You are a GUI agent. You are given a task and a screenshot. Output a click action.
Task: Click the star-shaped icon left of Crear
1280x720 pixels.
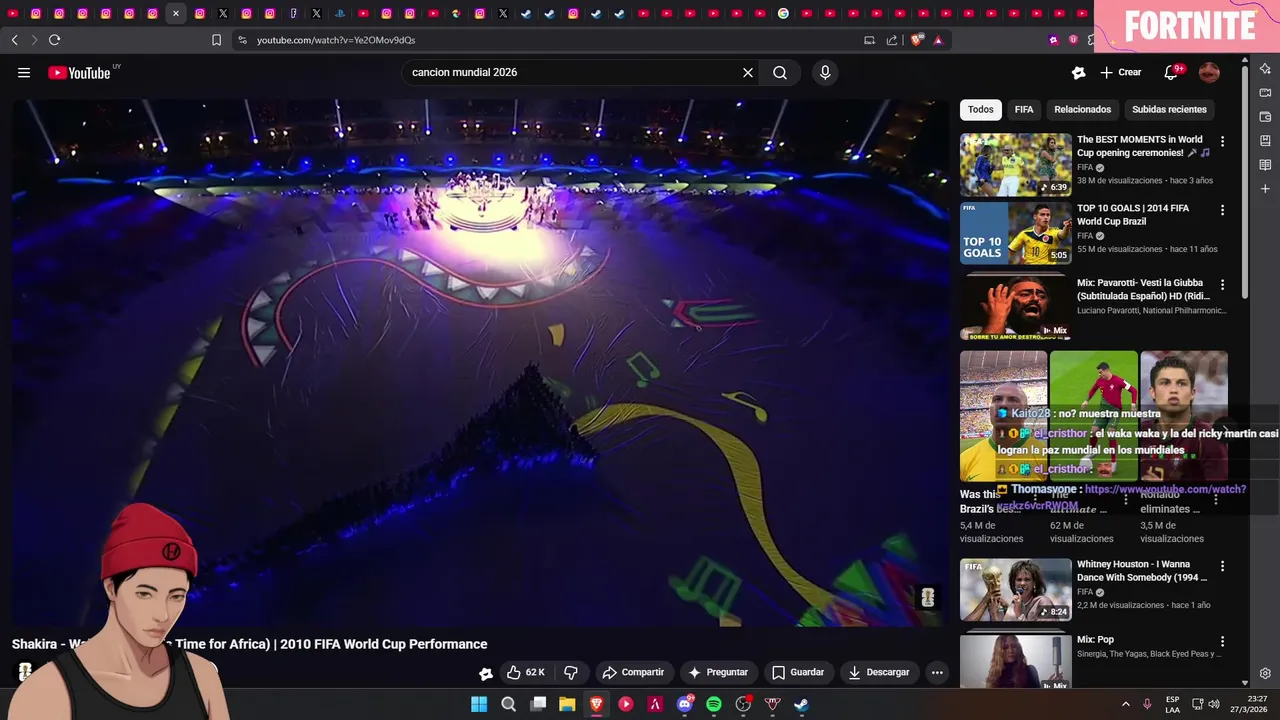[1078, 72]
